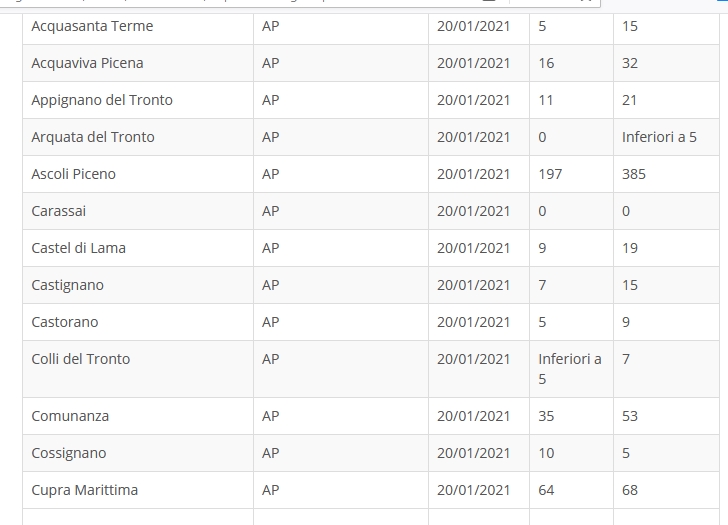
Task: Select the Appignano del Tronto cell
Action: pyautogui.click(x=138, y=100)
